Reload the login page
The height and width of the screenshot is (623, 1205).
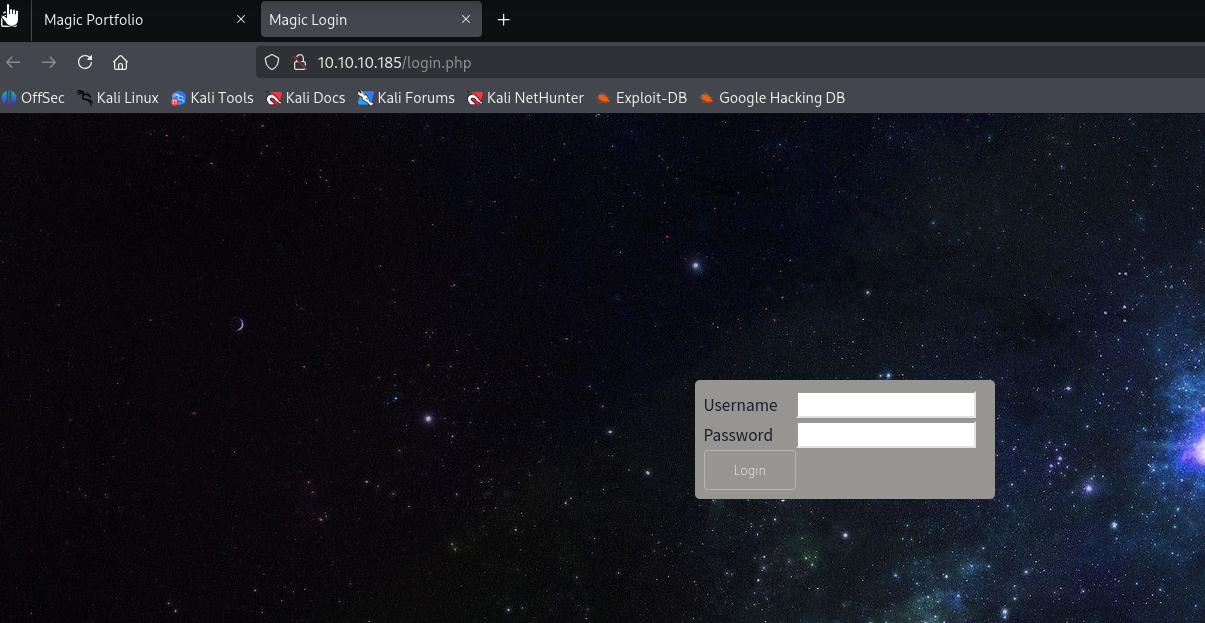[x=85, y=62]
